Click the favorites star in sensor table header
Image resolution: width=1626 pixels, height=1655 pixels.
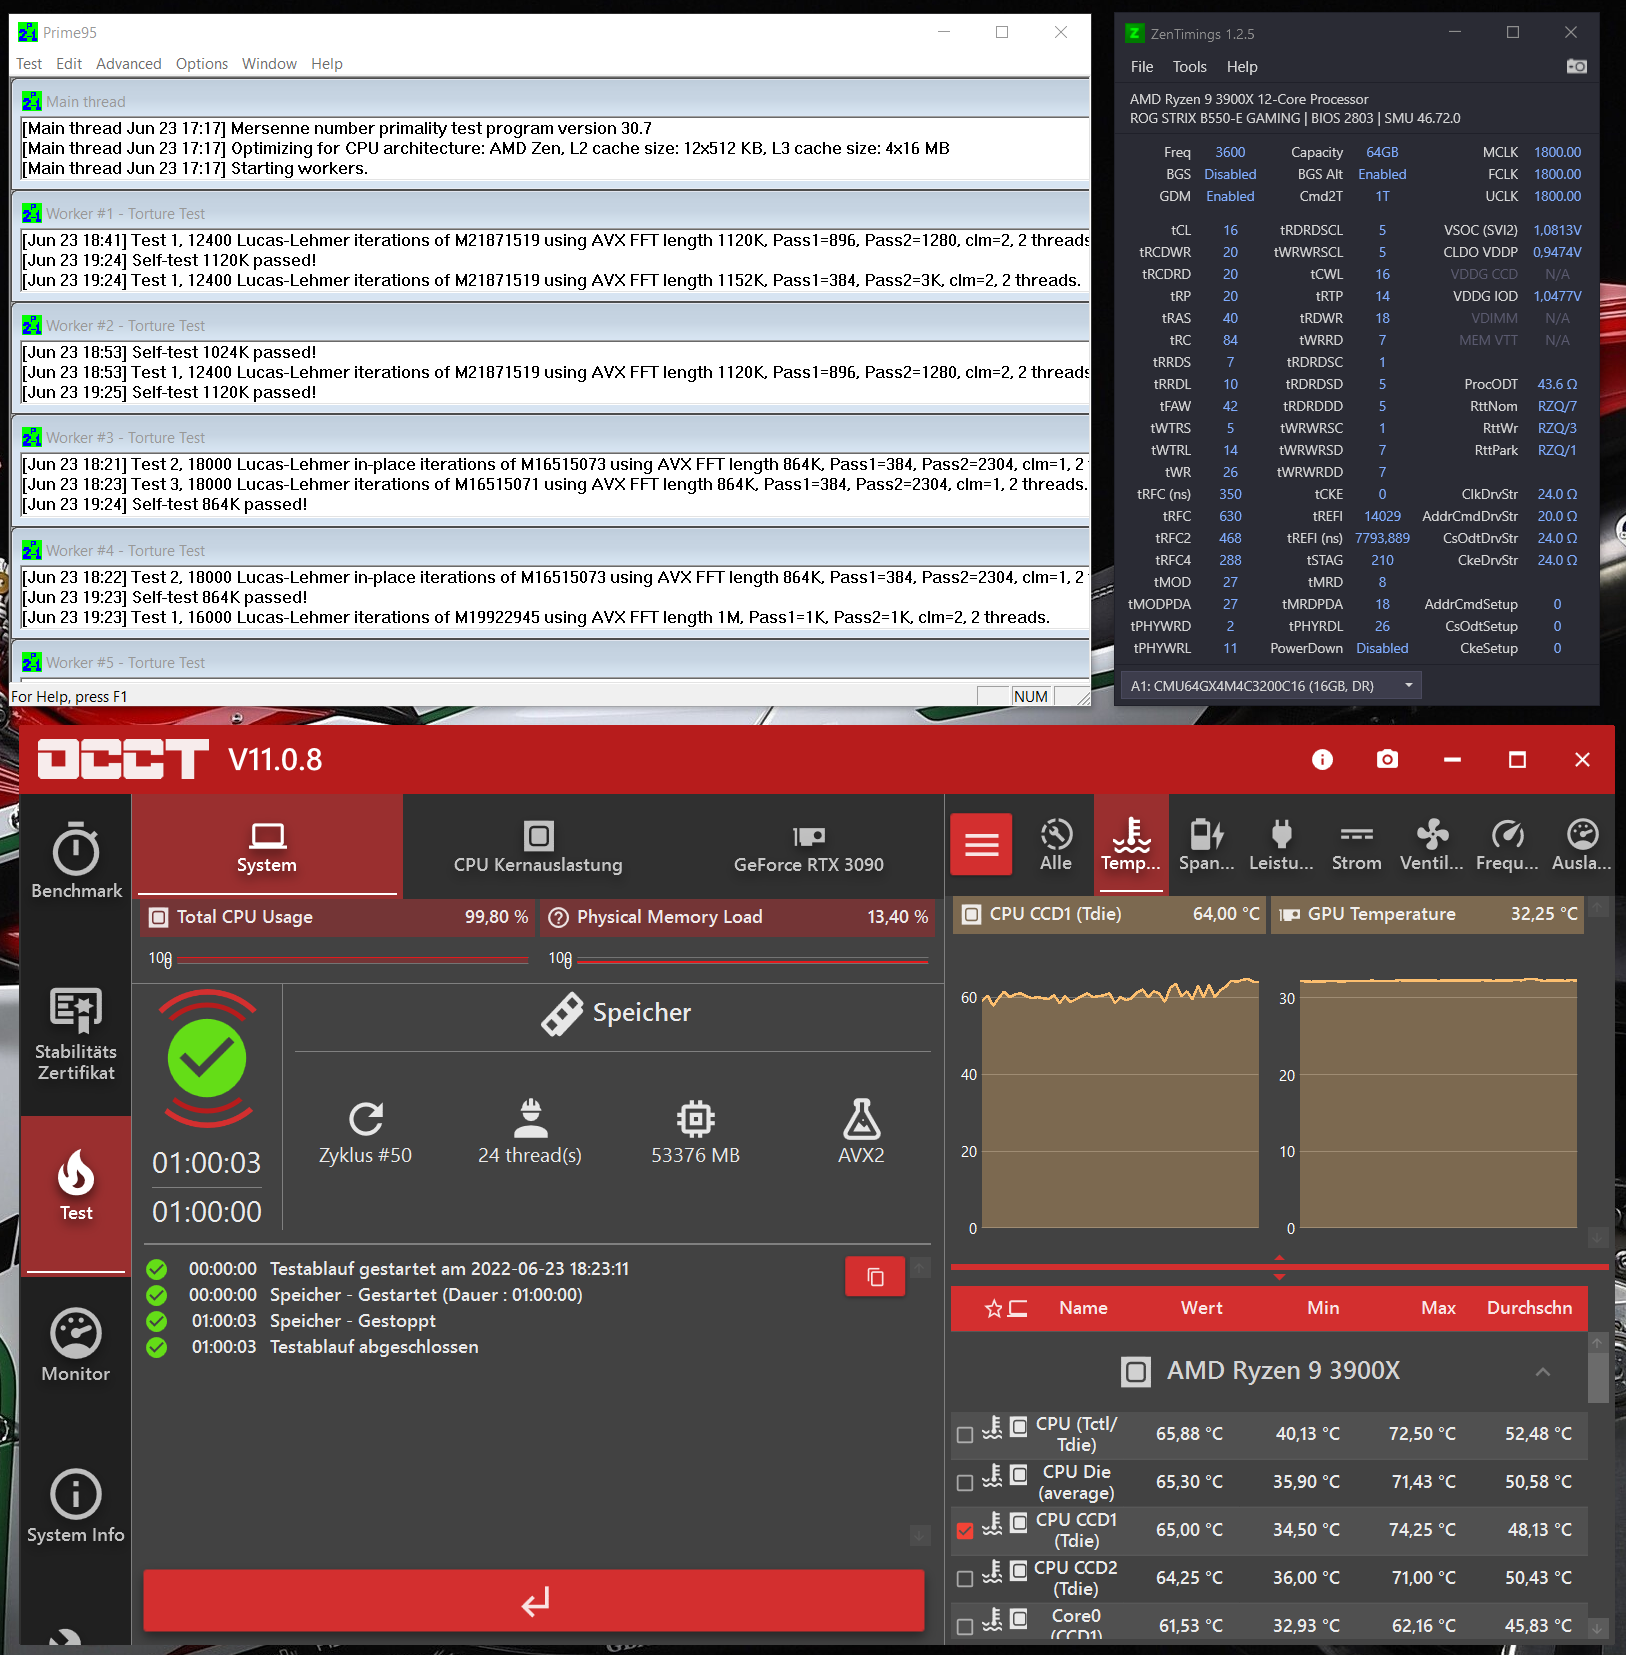[x=993, y=1308]
